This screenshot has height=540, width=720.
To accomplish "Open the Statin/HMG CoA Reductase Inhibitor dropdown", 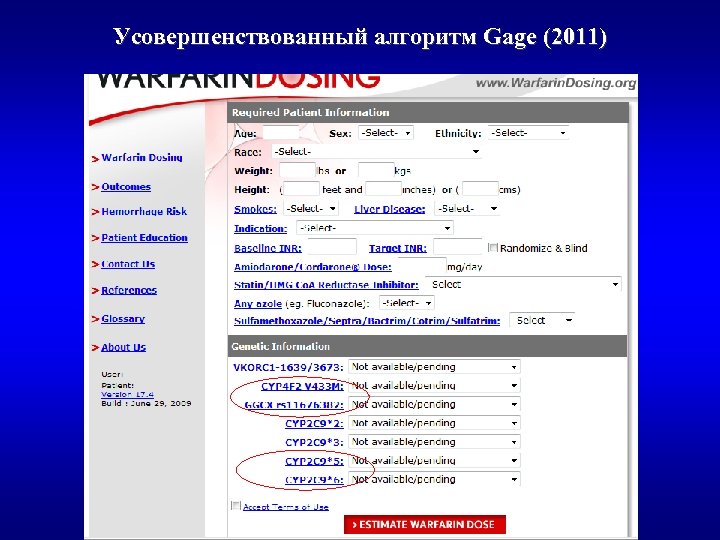I will pos(523,285).
